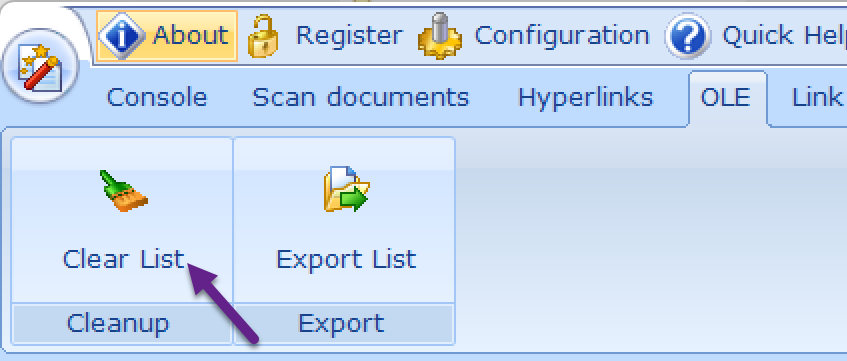
Task: Click the Quick Help question mark icon
Action: click(x=688, y=36)
